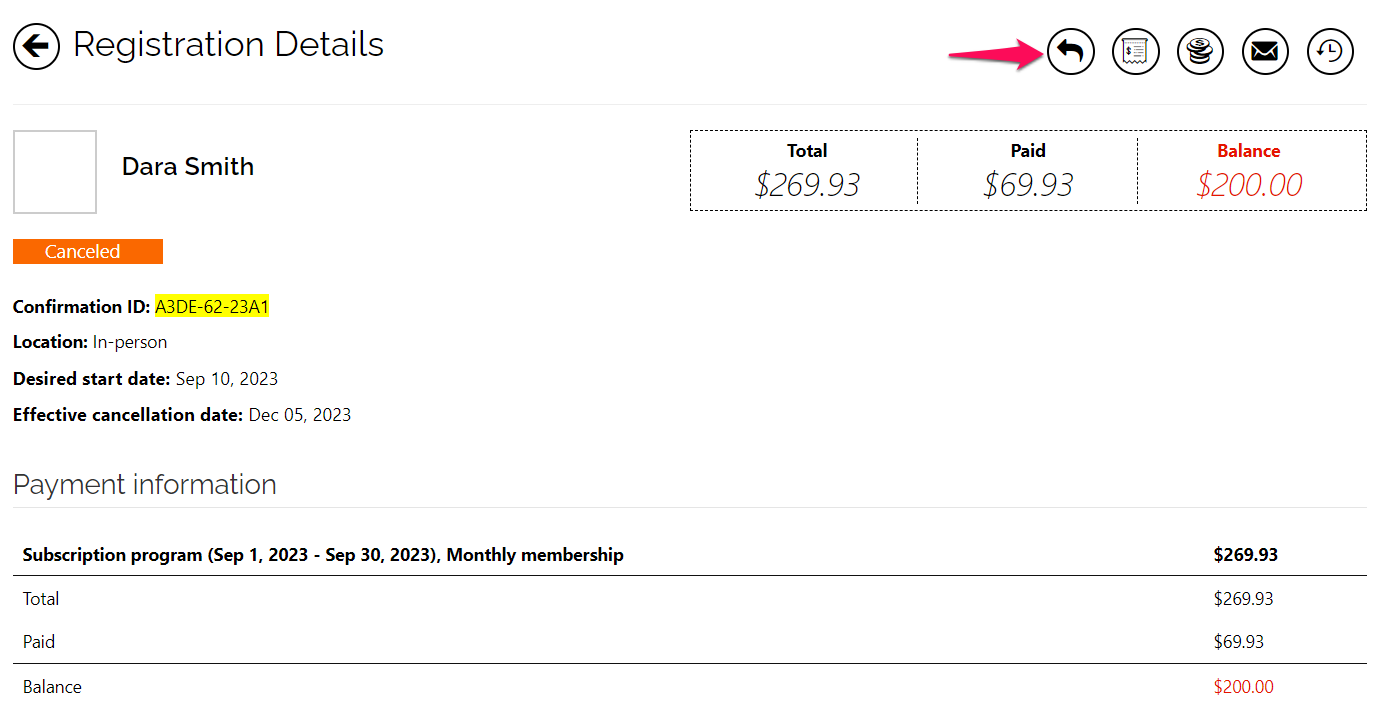
Task: Open the history clock icon
Action: click(1330, 51)
